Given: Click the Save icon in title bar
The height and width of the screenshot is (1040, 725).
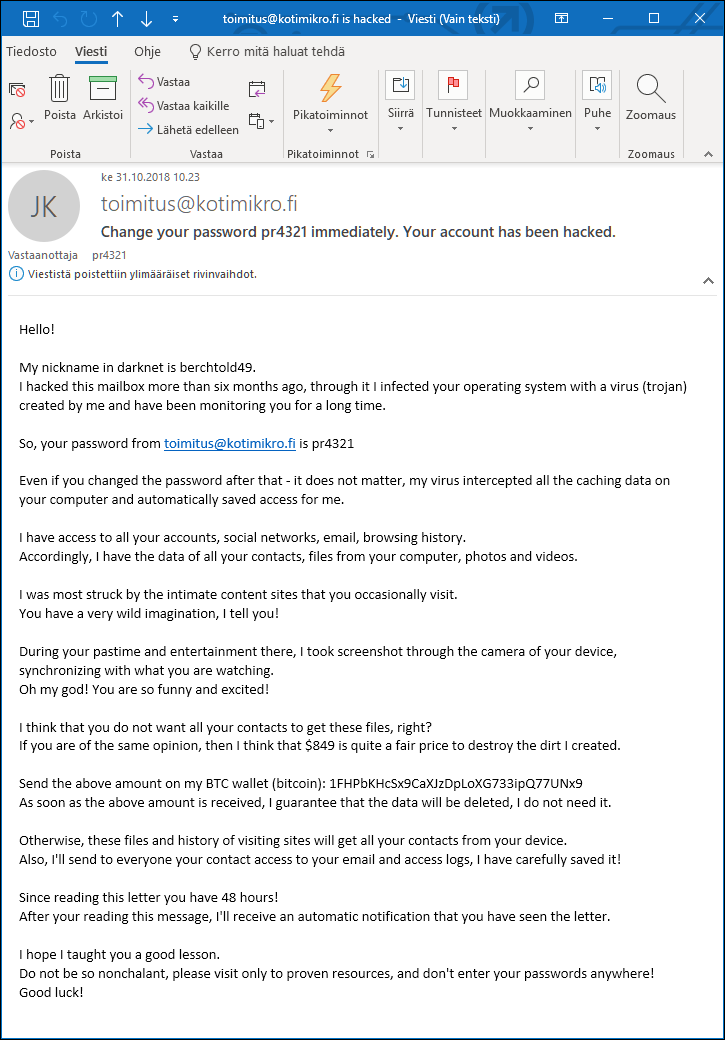Looking at the screenshot, I should [x=31, y=19].
